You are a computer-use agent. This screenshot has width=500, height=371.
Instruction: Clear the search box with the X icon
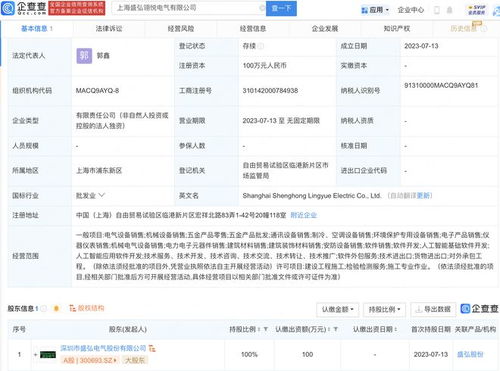point(262,8)
